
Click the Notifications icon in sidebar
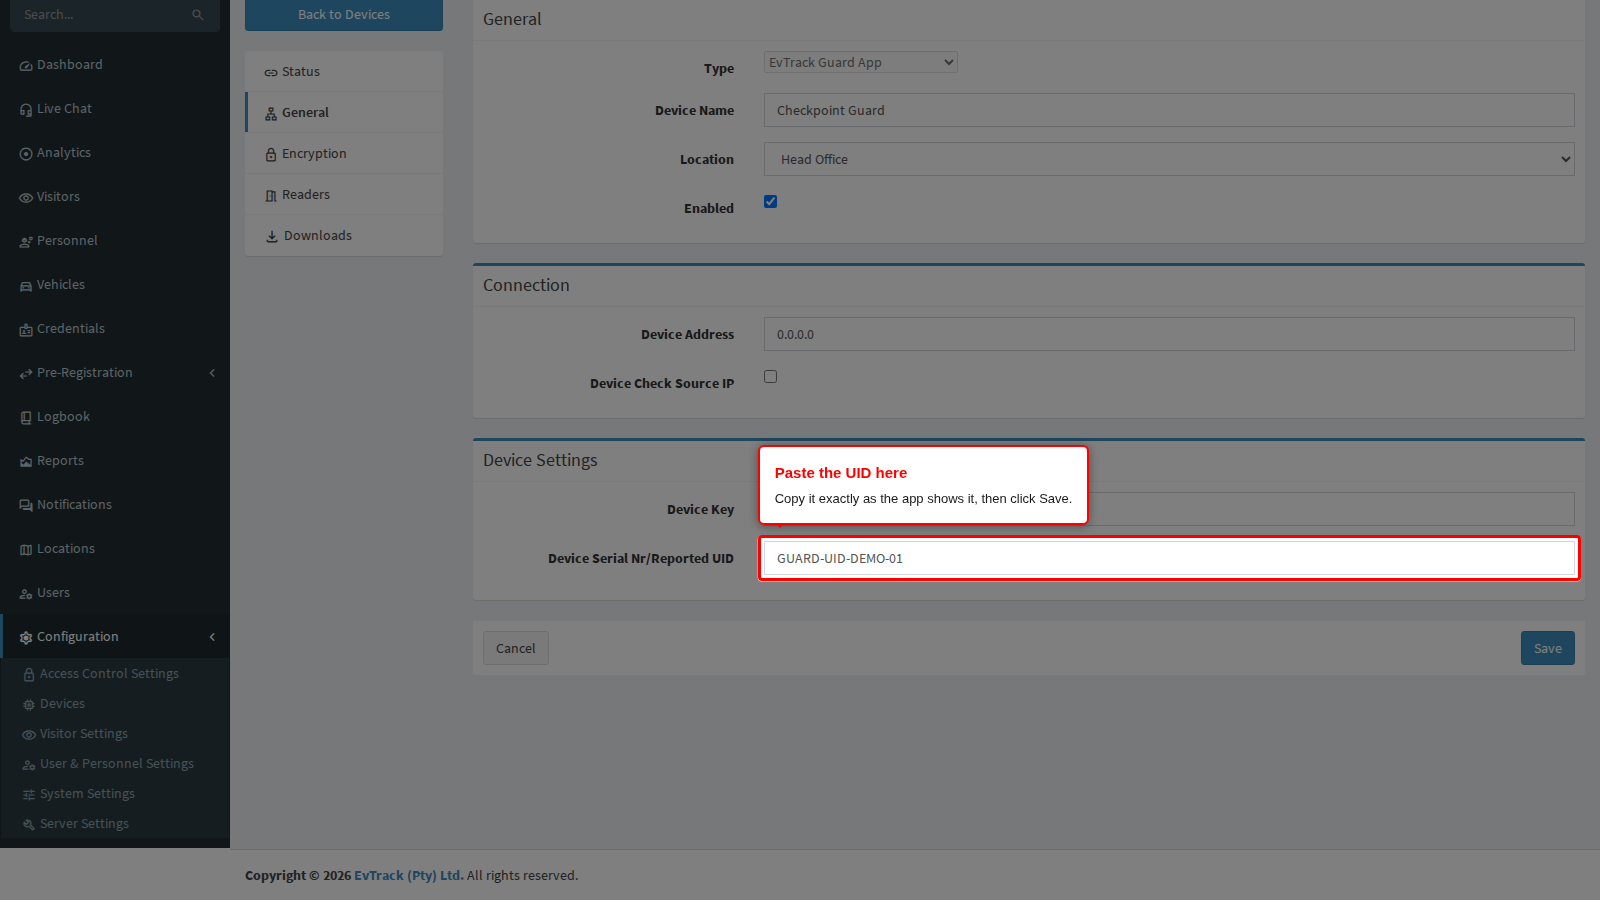pyautogui.click(x=26, y=506)
